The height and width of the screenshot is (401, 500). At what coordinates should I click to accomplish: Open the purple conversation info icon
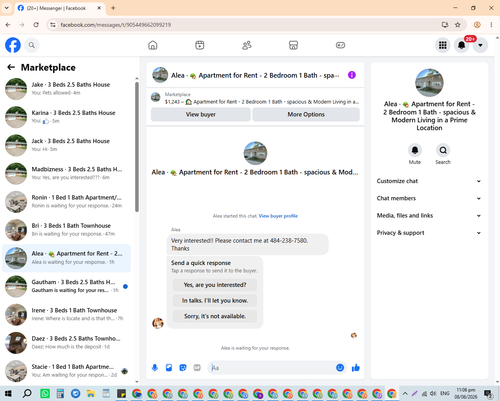pyautogui.click(x=352, y=75)
